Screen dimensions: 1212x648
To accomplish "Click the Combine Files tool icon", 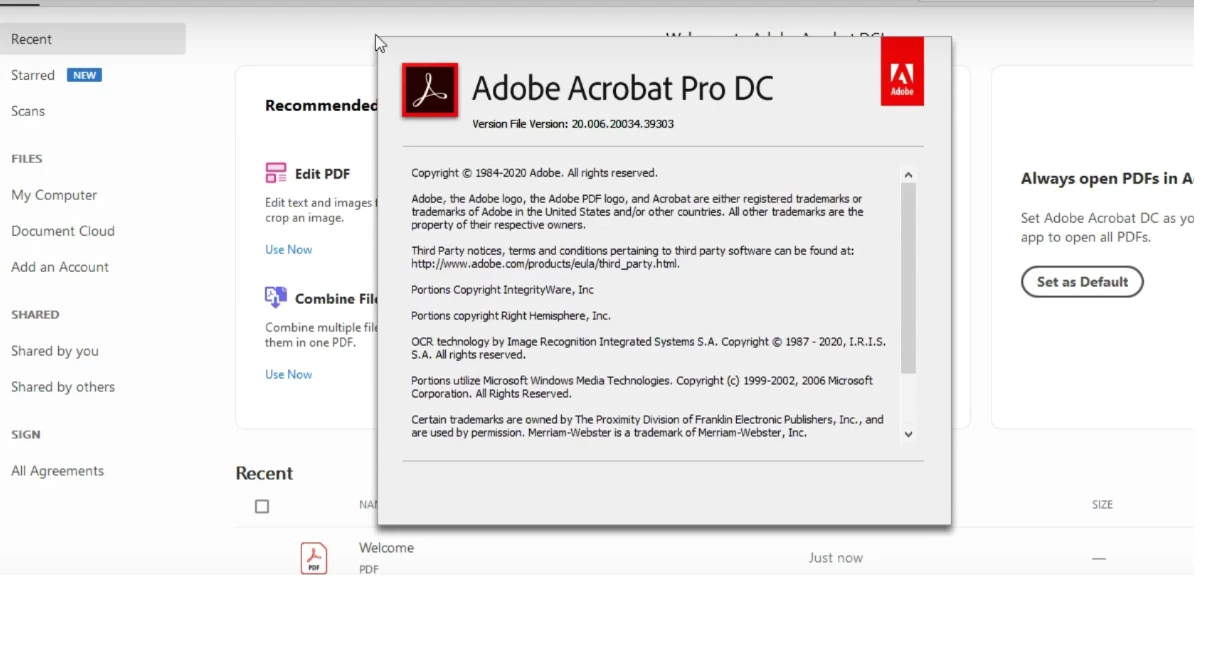I will 276,297.
